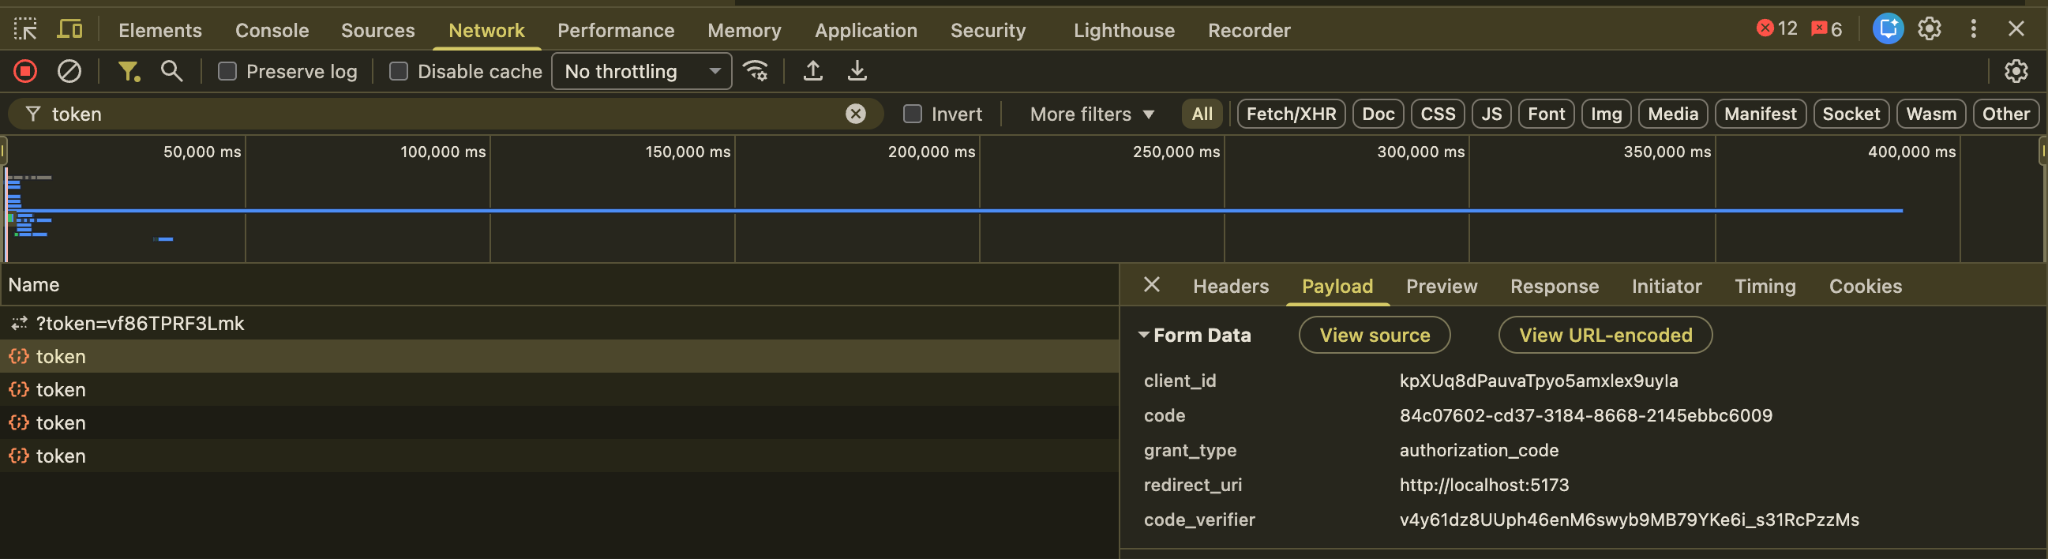Viewport: 2048px width, 559px height.
Task: Toggle the All request type filter
Action: tap(1202, 114)
